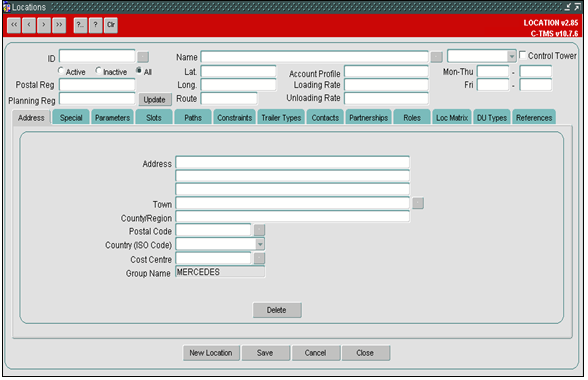Screen dimensions: 588x380
Task: Click the Fri end time field
Action: tap(536, 85)
